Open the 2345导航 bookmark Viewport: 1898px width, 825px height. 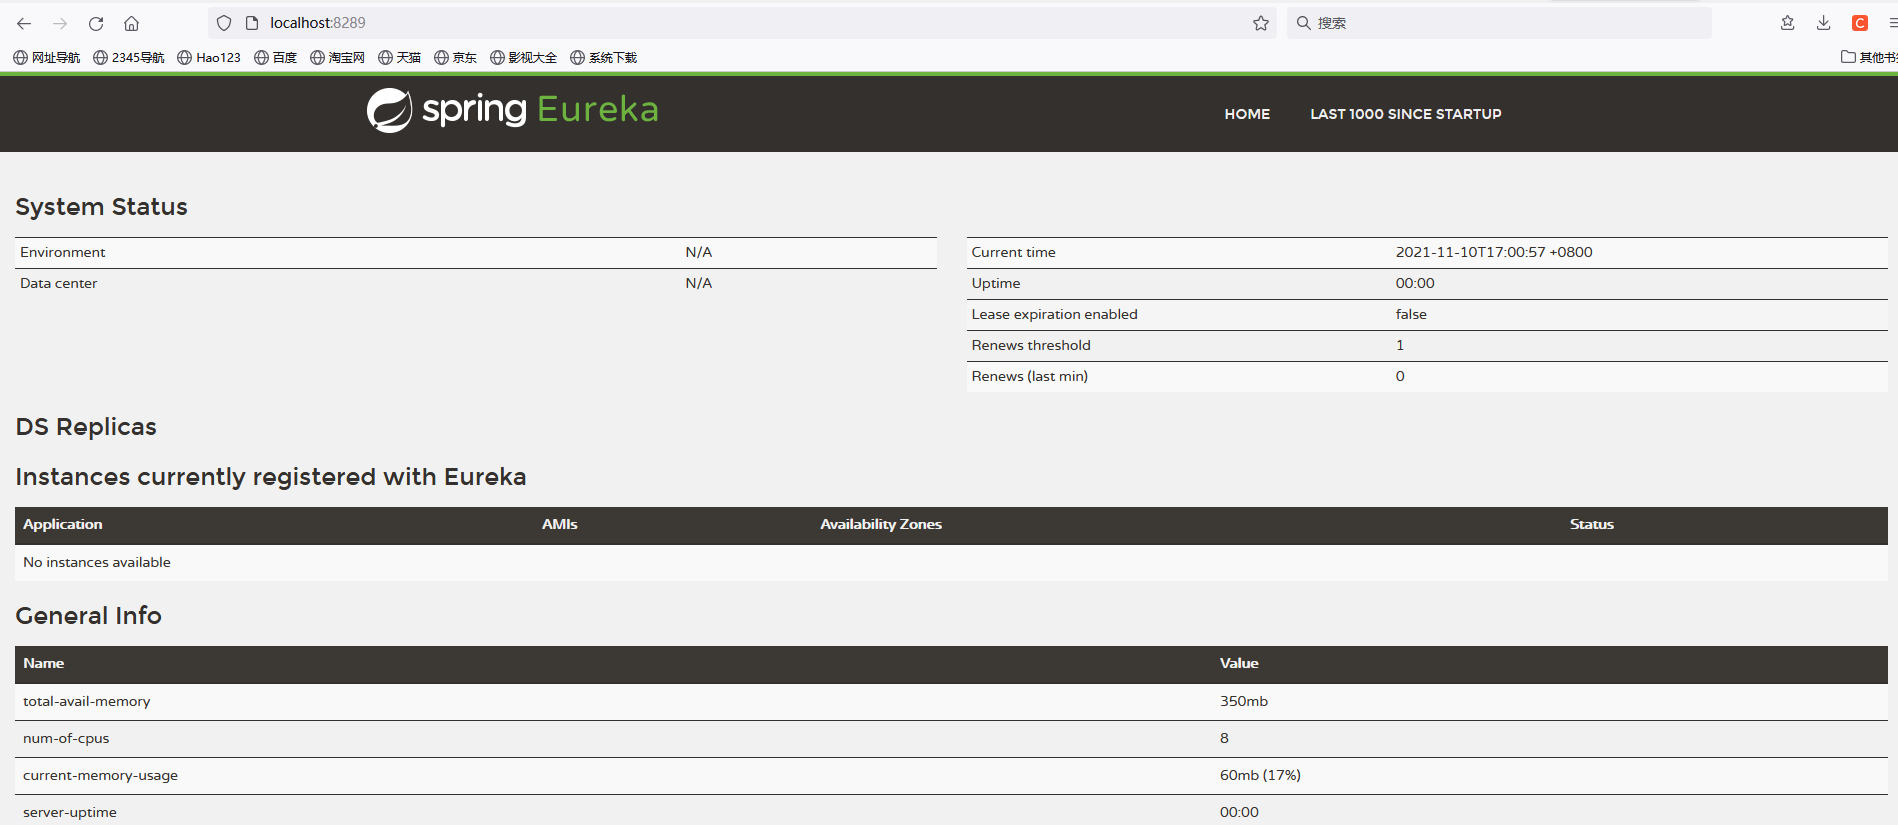coord(129,58)
